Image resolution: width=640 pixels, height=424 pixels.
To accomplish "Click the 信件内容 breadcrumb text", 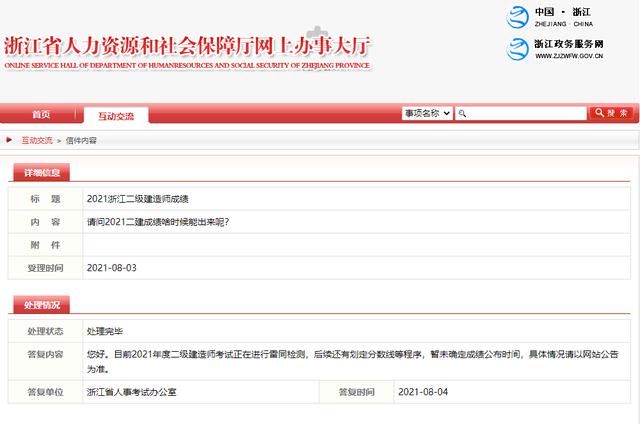I will (81, 140).
